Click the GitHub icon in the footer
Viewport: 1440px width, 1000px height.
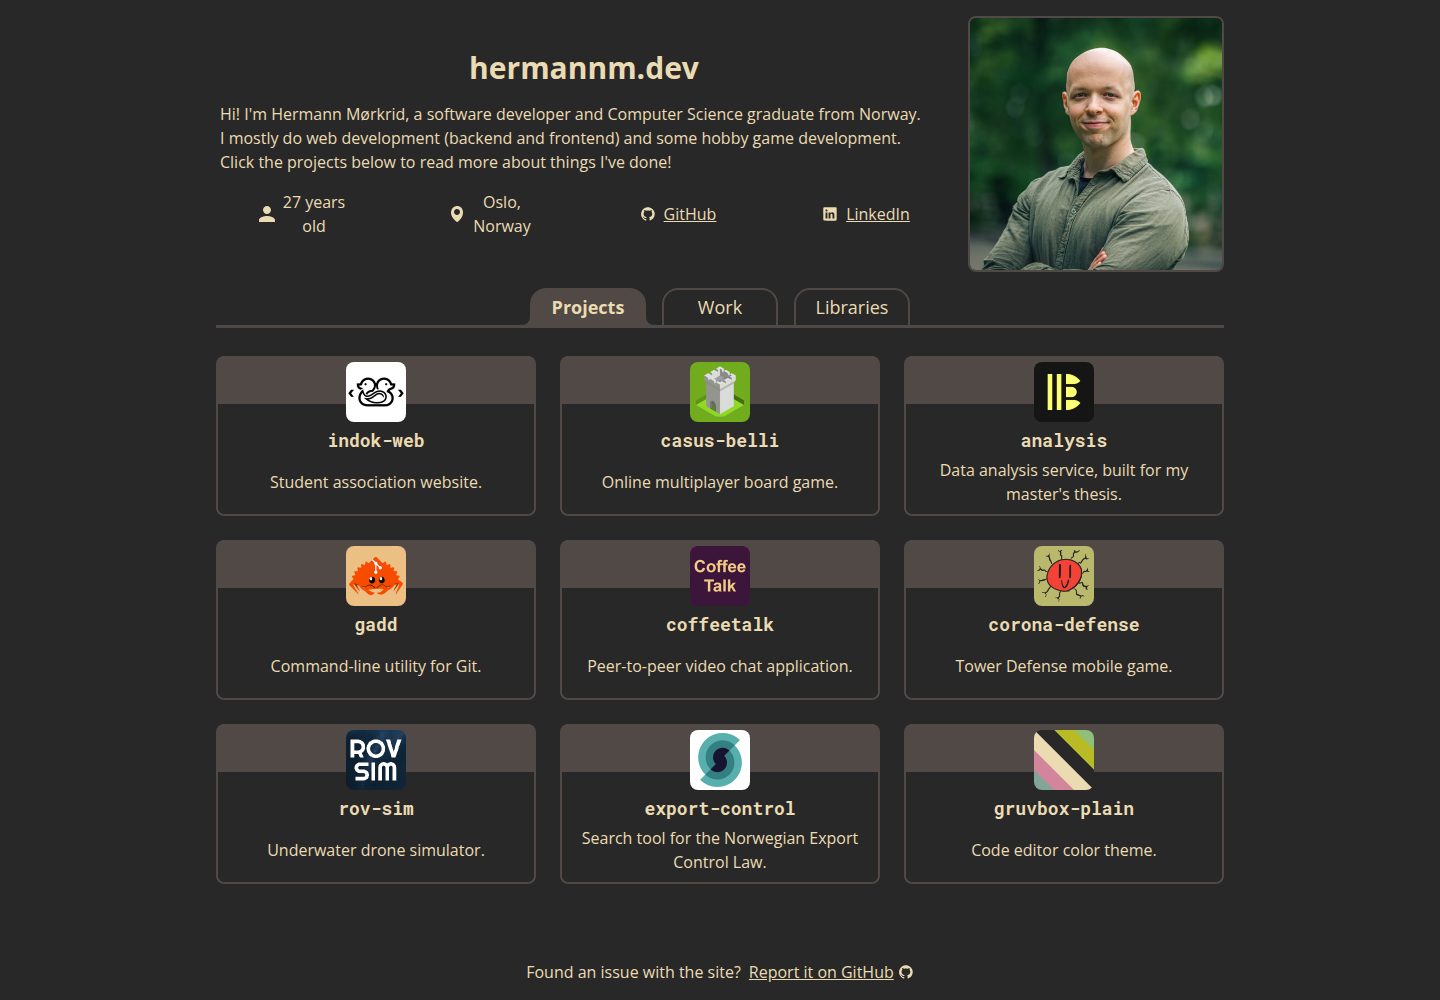pos(906,972)
